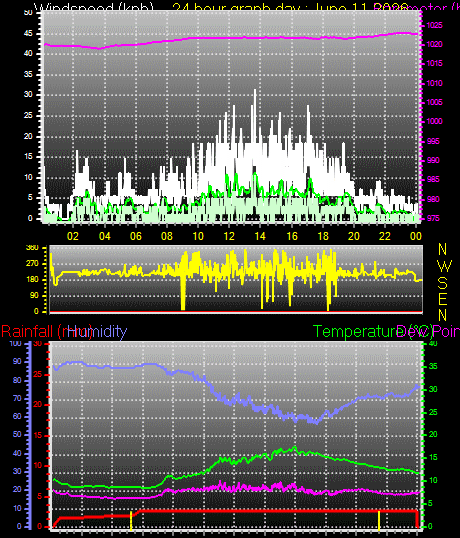Click the 180 wind direction axis label

(x=32, y=280)
